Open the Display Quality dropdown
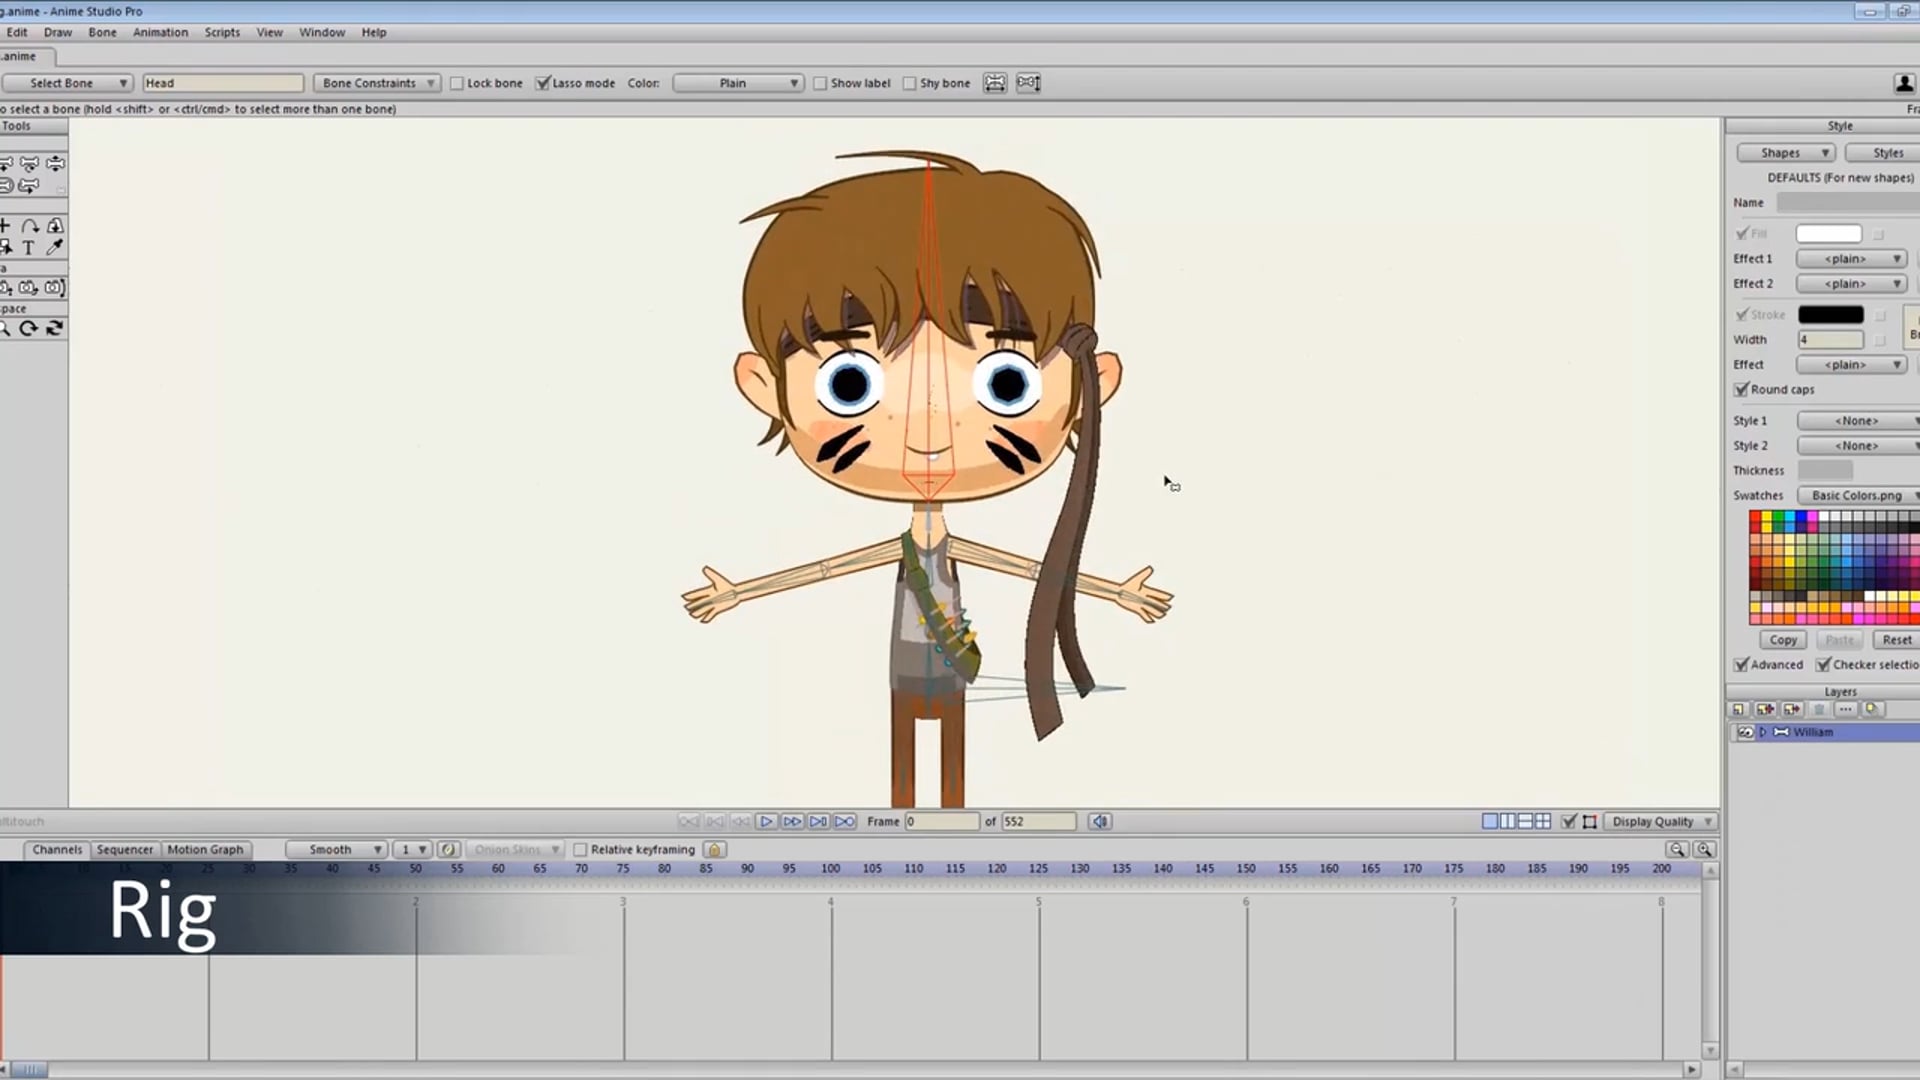 pyautogui.click(x=1662, y=821)
